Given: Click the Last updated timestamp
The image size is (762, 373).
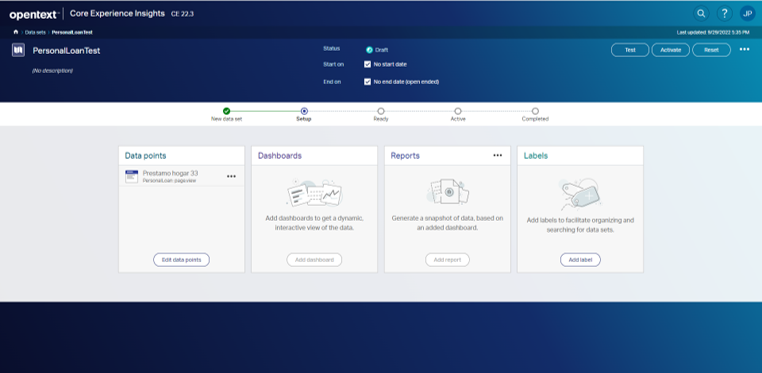Looking at the screenshot, I should pyautogui.click(x=713, y=33).
